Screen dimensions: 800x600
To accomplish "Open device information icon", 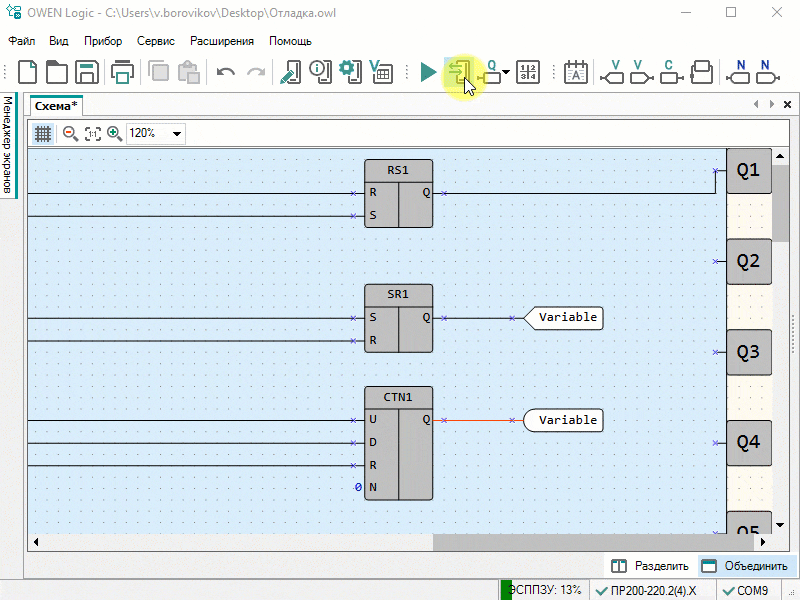I will (320, 72).
